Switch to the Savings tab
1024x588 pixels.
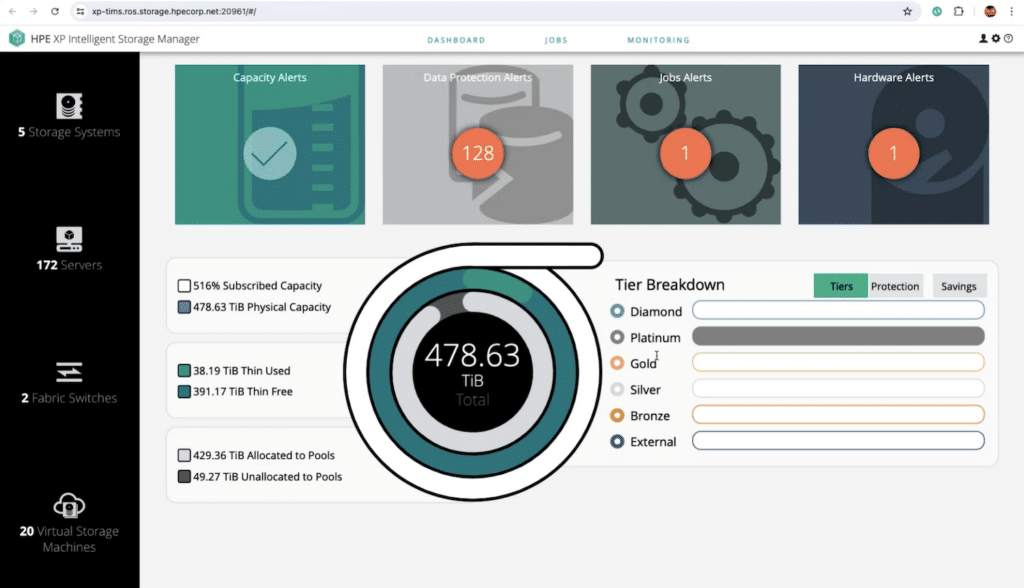pyautogui.click(x=959, y=286)
